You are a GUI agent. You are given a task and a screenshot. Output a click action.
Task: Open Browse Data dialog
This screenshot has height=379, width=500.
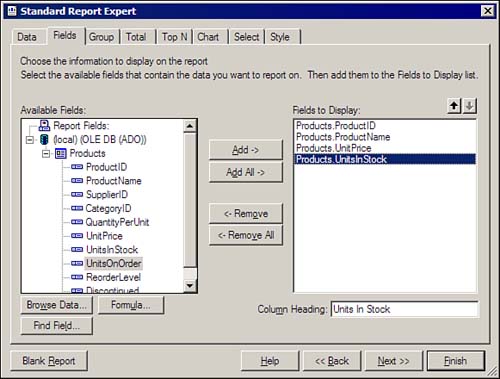coord(56,305)
